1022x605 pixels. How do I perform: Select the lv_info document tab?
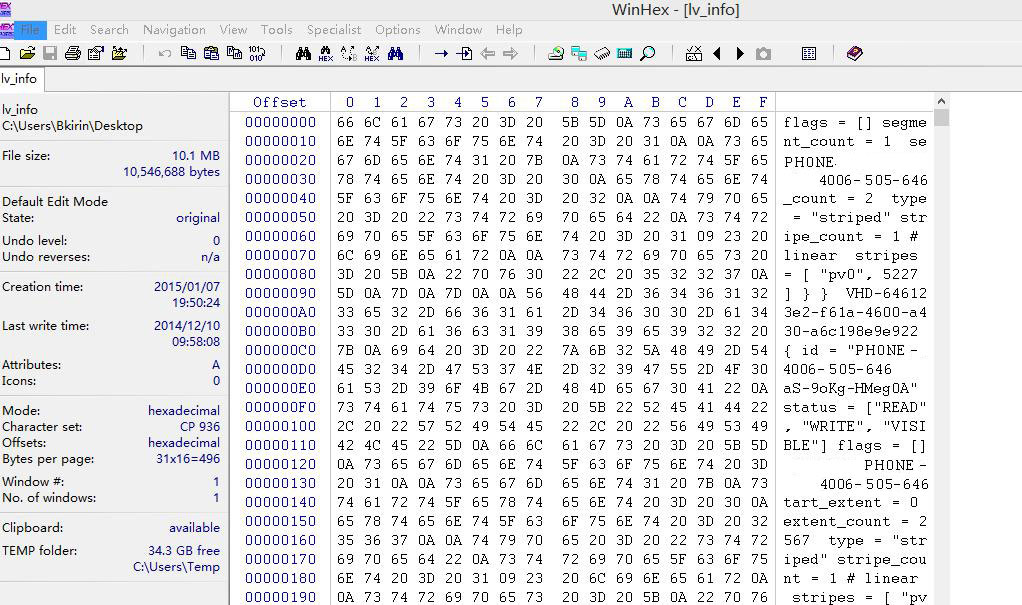pos(20,79)
